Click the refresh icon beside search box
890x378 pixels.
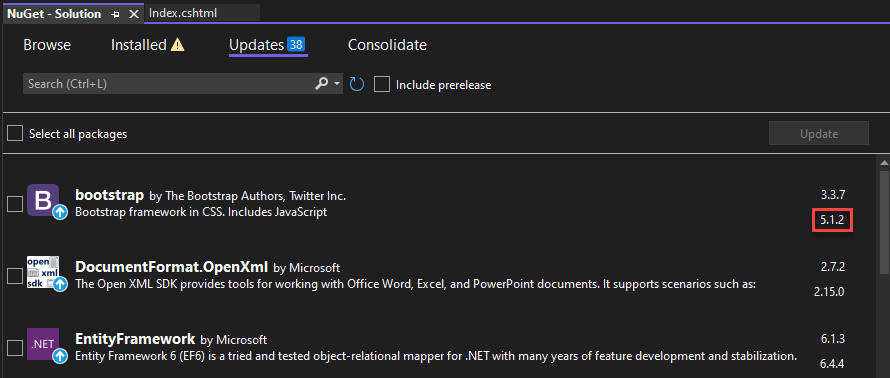[x=356, y=85]
